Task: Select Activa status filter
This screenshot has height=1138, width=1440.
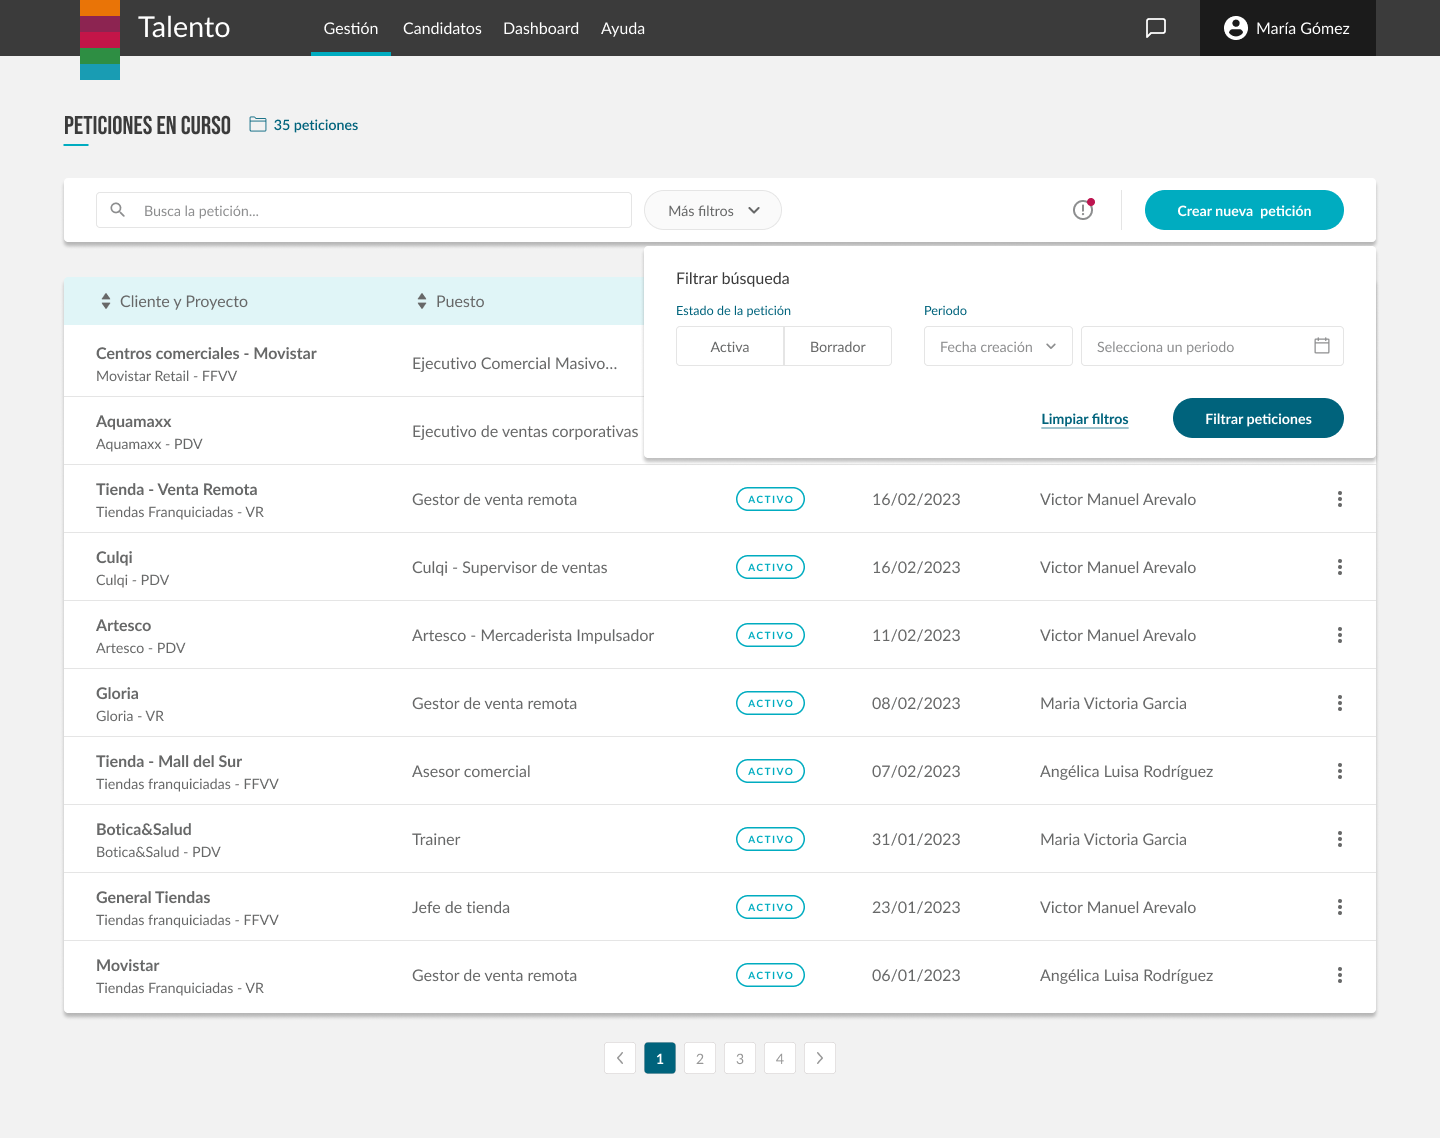Action: point(730,346)
